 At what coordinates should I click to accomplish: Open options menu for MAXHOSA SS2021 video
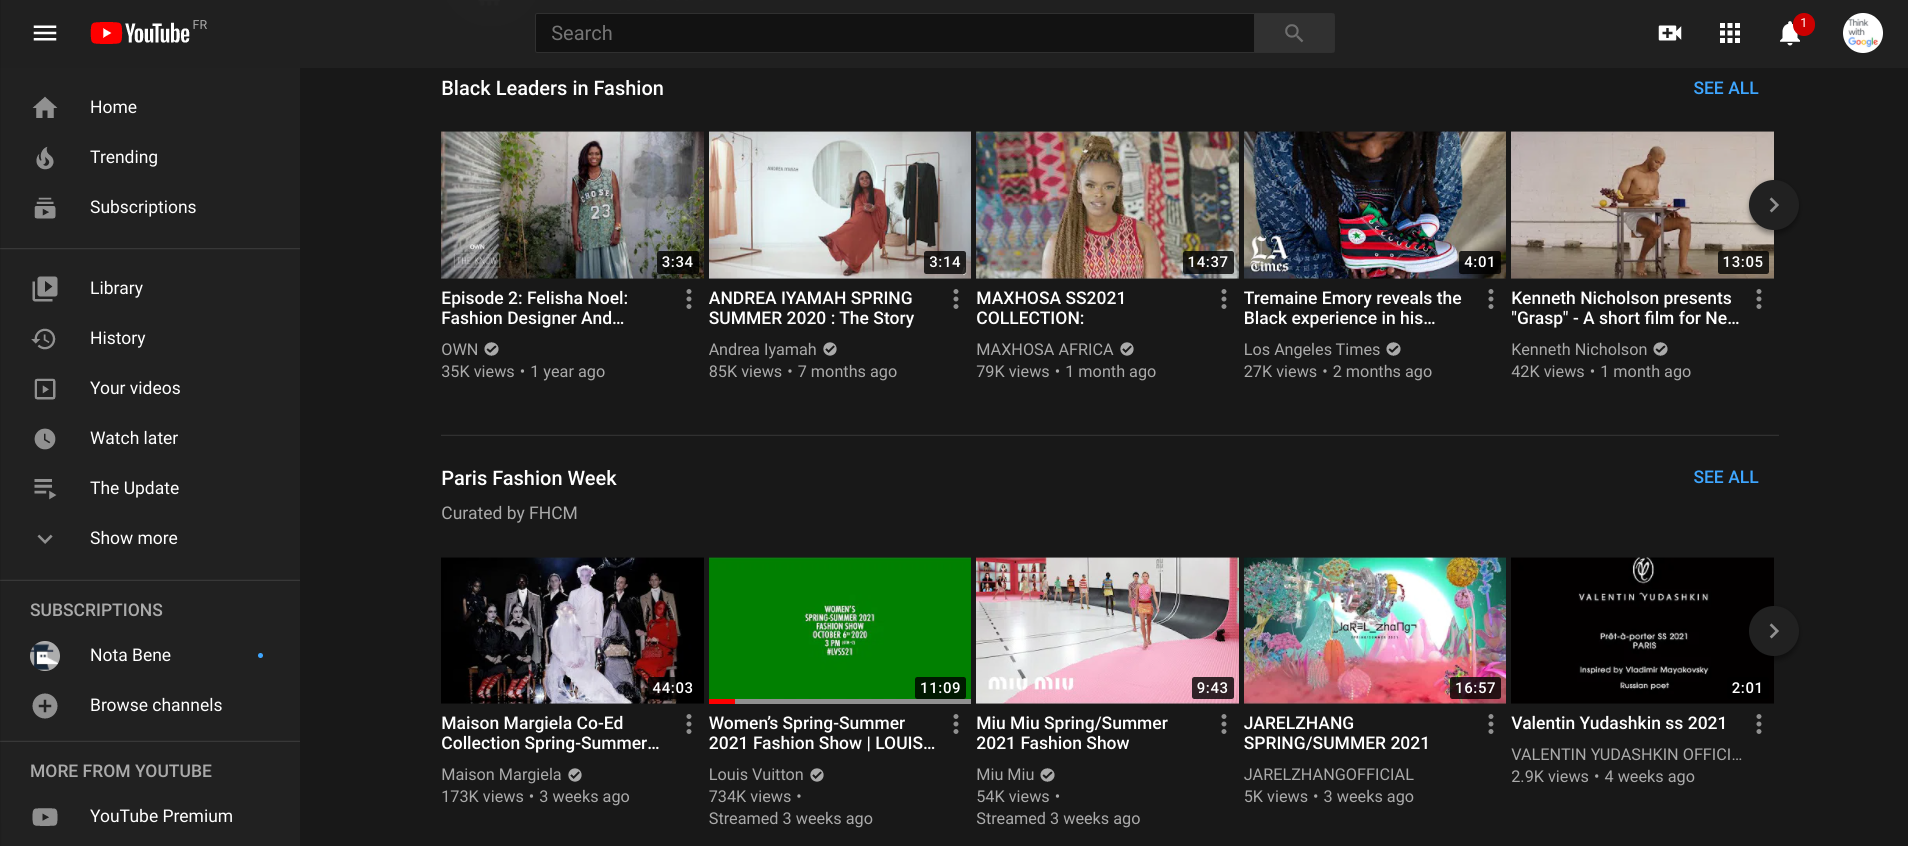tap(1224, 298)
